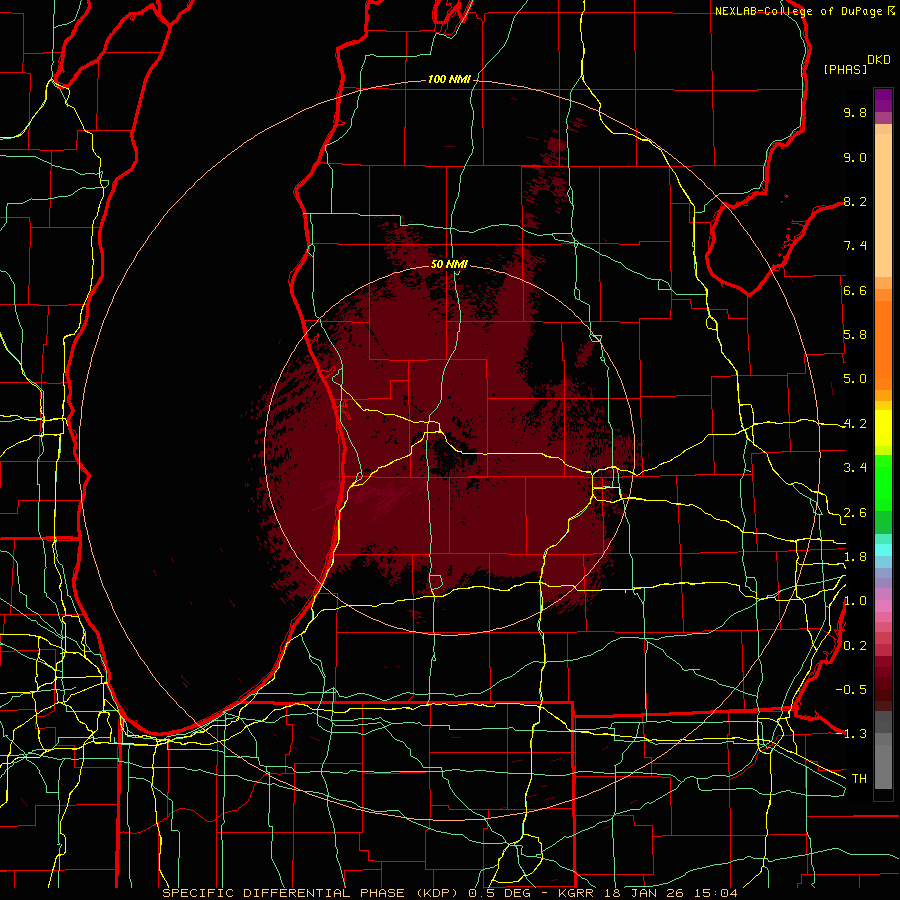Click the 50 NMI range ring label
Viewport: 900px width, 900px height.
coord(449,264)
